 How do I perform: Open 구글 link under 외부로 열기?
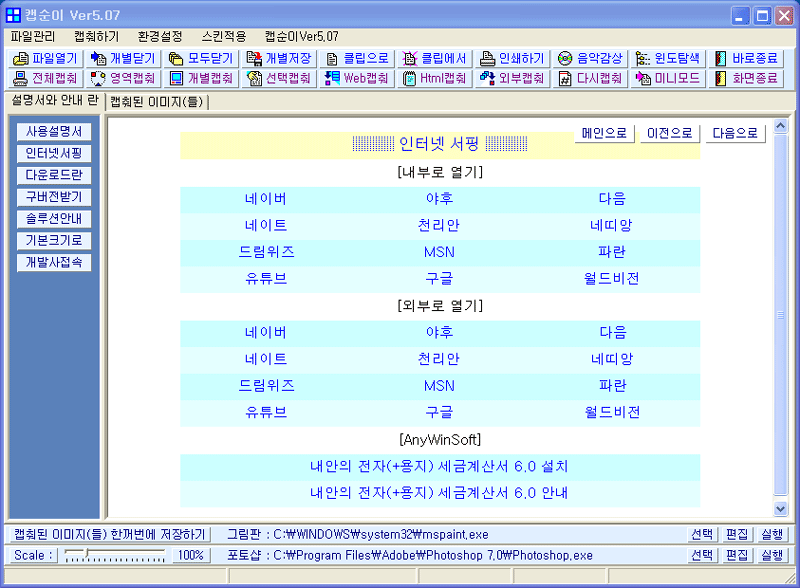439,412
